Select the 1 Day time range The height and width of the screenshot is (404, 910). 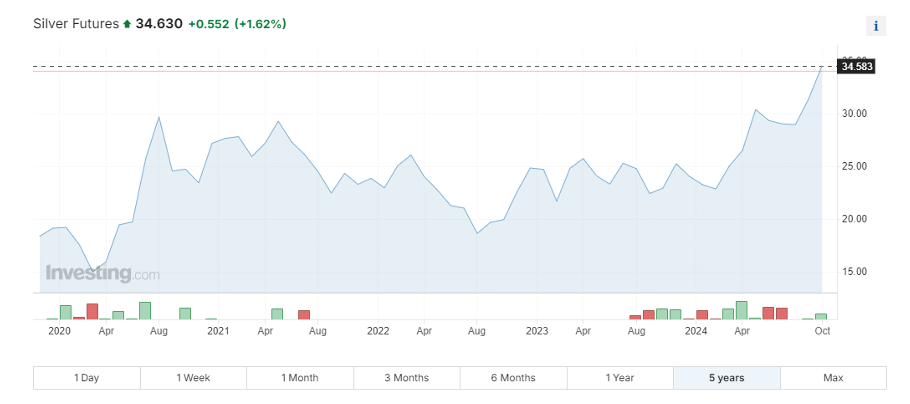[87, 378]
